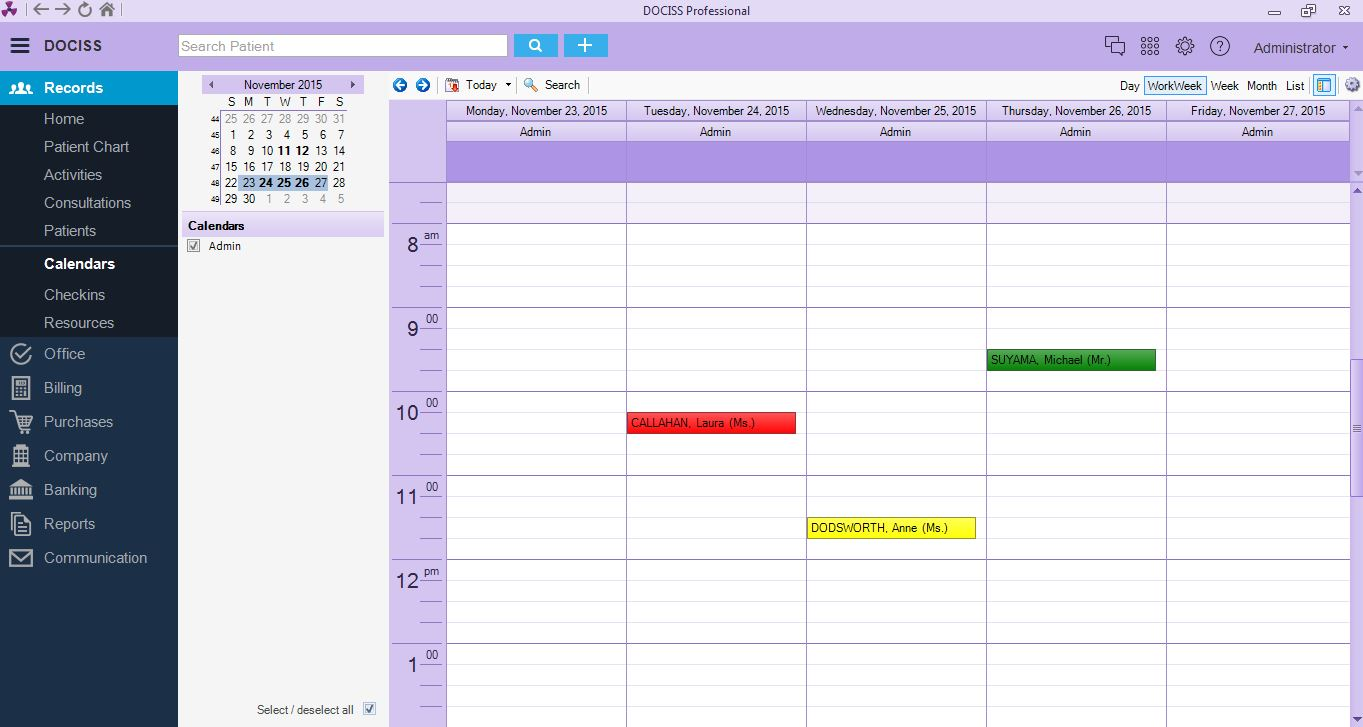This screenshot has height=727, width=1363.
Task: Open the Administrator user dropdown
Action: click(1301, 48)
